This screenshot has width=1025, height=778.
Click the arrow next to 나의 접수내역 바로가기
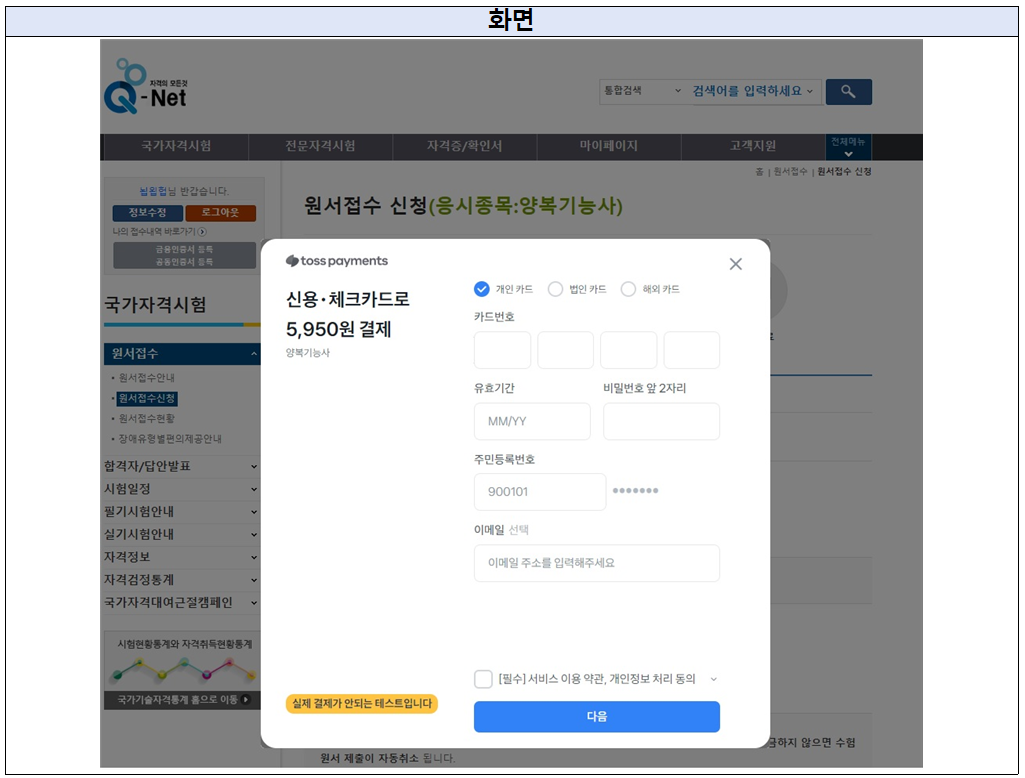click(202, 231)
